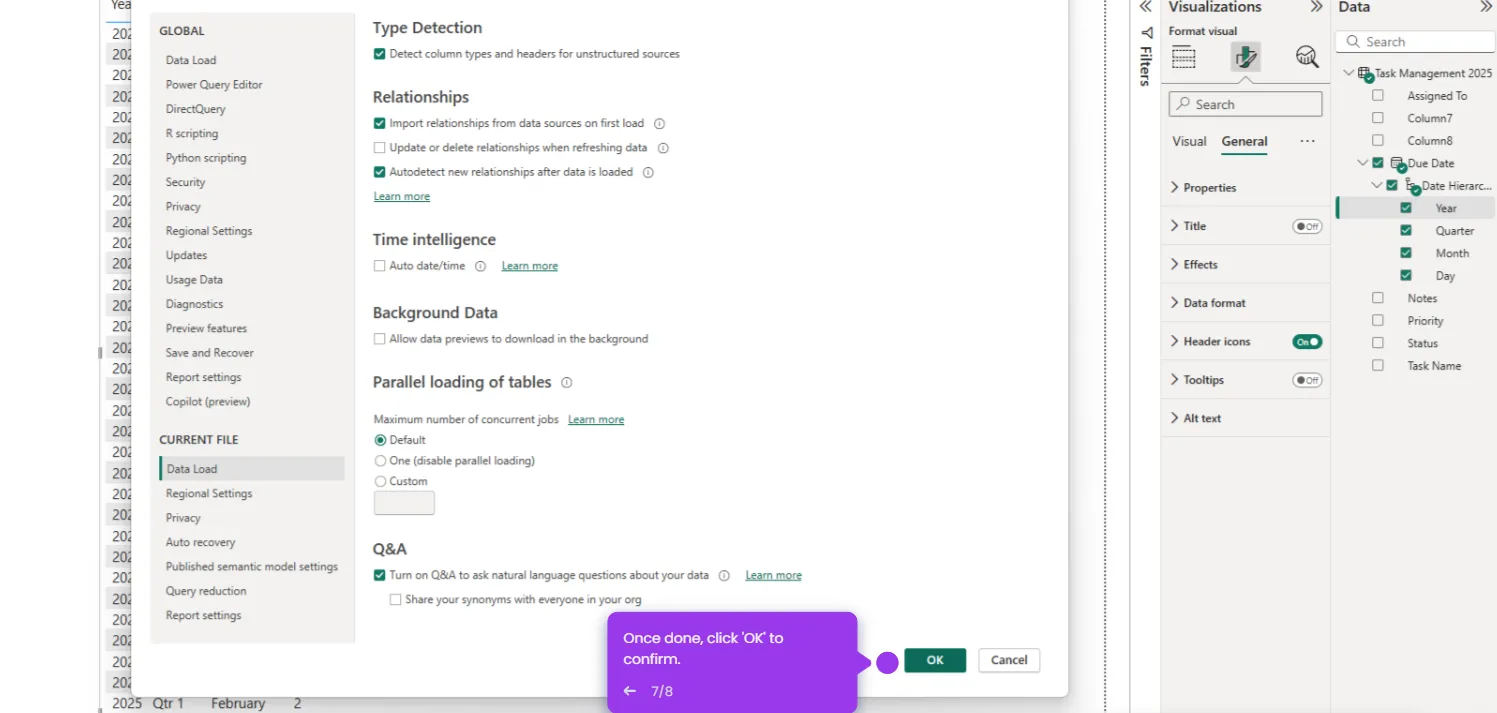Click OK to confirm options
Viewport: 1497px width, 713px height.
pyautogui.click(x=935, y=660)
